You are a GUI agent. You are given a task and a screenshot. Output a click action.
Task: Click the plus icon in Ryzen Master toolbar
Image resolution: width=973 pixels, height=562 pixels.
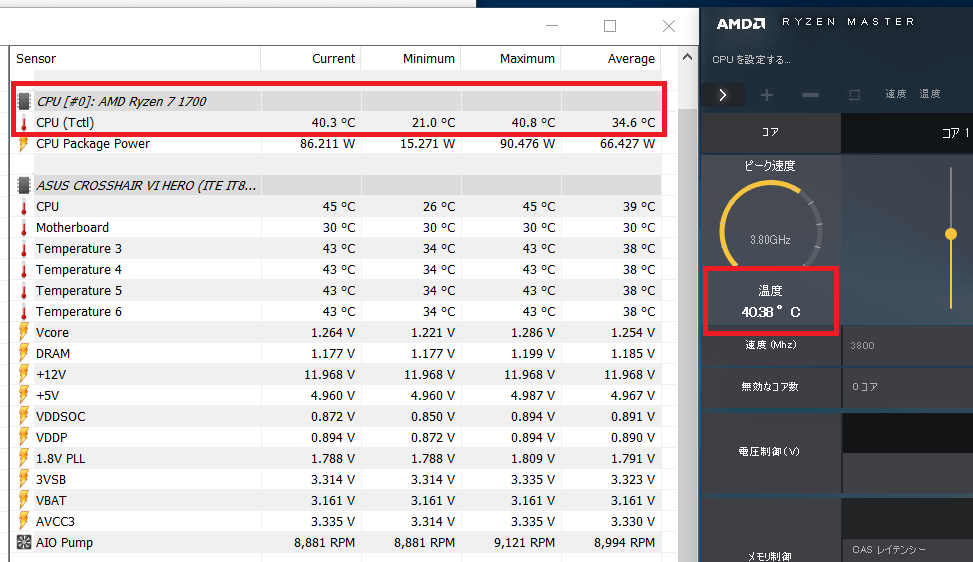(x=767, y=95)
